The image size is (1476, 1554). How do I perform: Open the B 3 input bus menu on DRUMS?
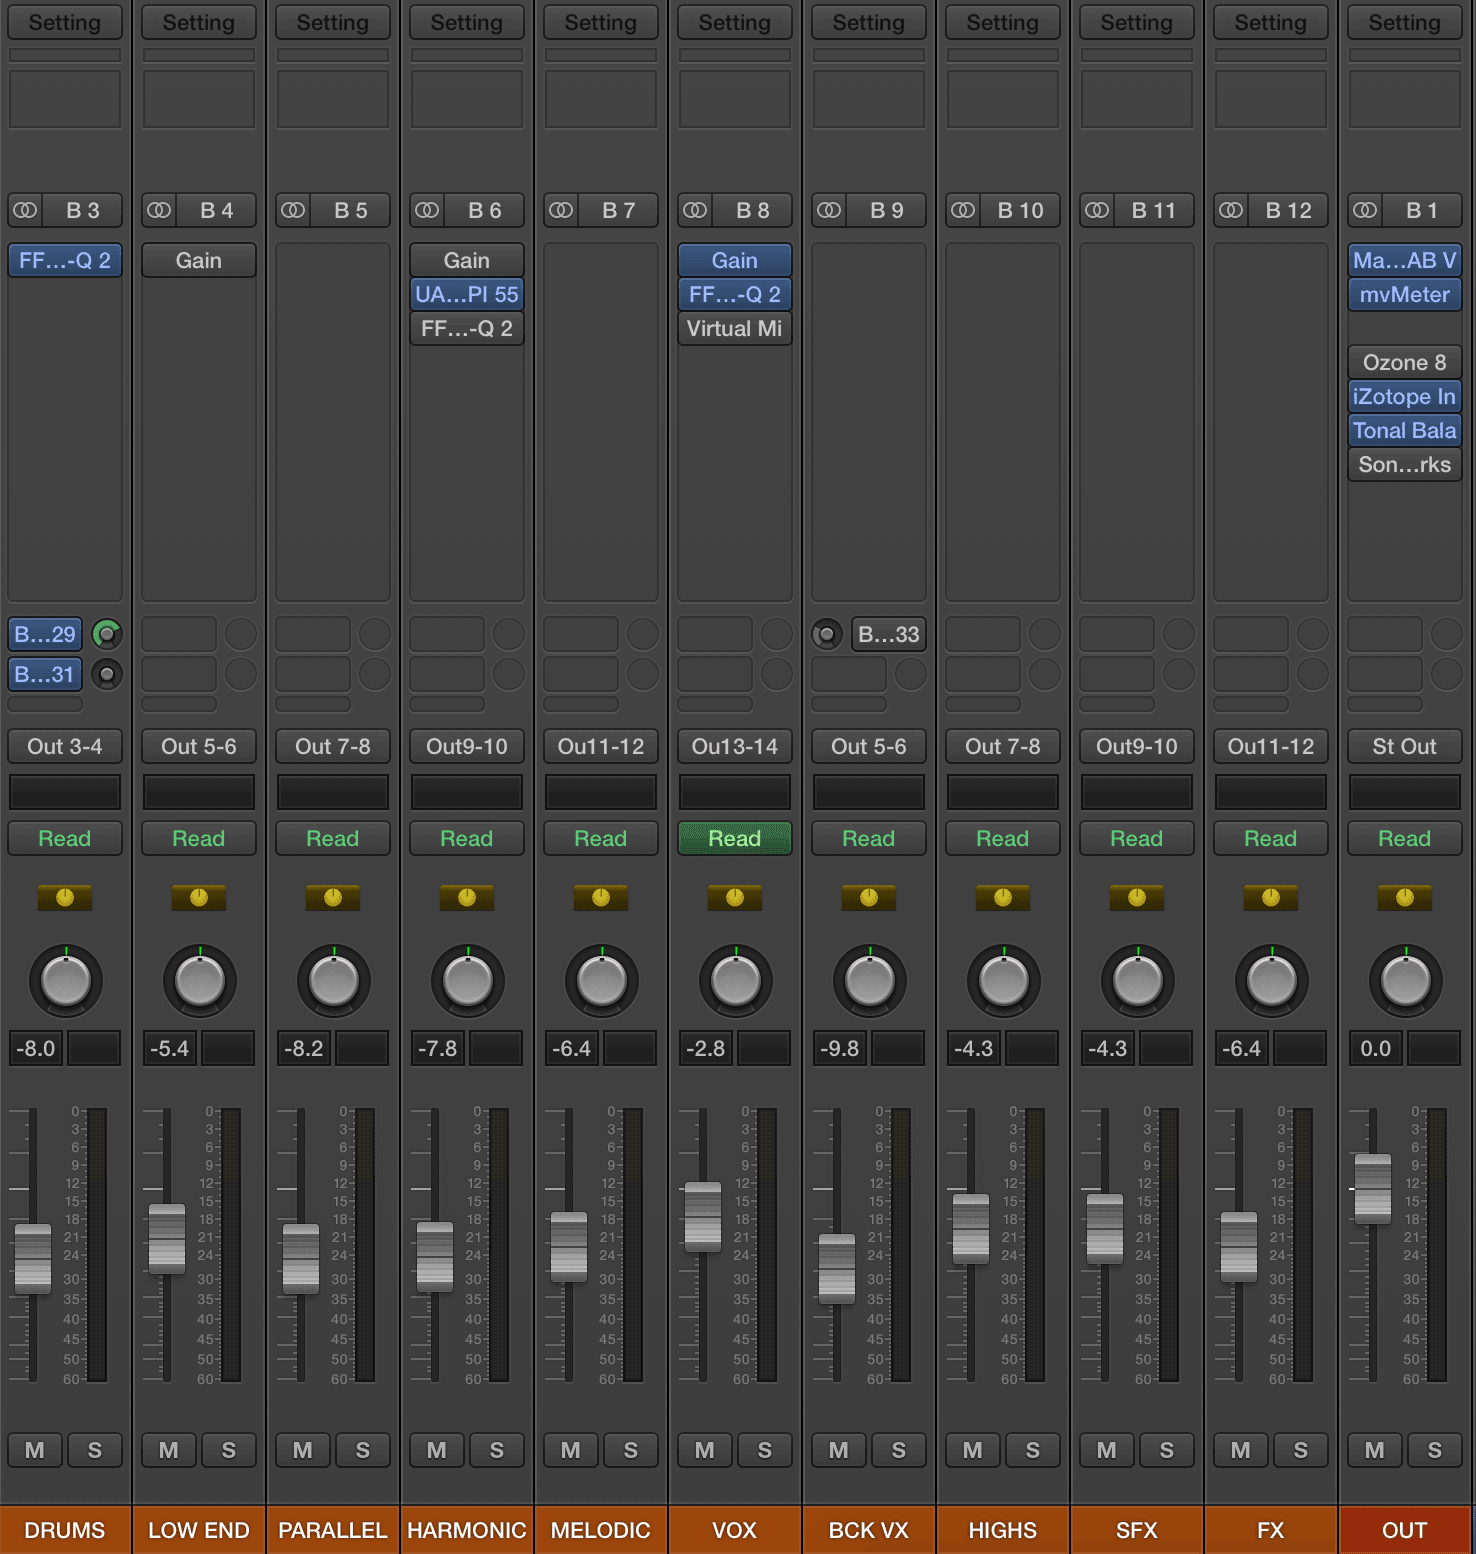click(83, 211)
